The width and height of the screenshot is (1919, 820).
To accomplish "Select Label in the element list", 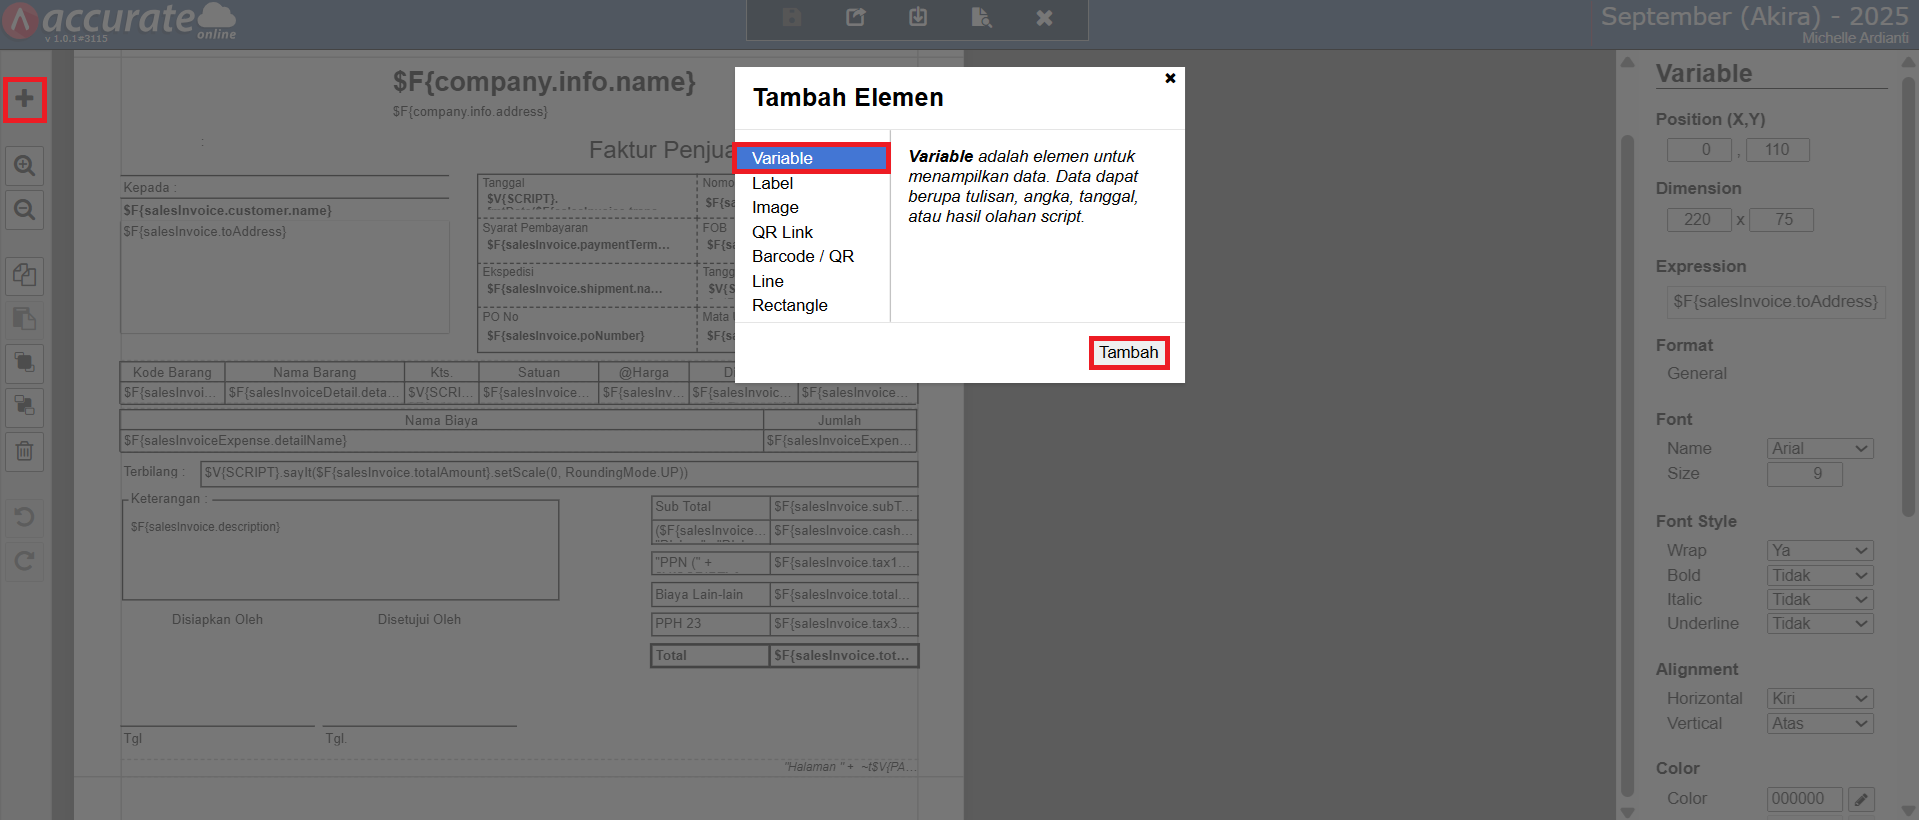I will pyautogui.click(x=772, y=183).
